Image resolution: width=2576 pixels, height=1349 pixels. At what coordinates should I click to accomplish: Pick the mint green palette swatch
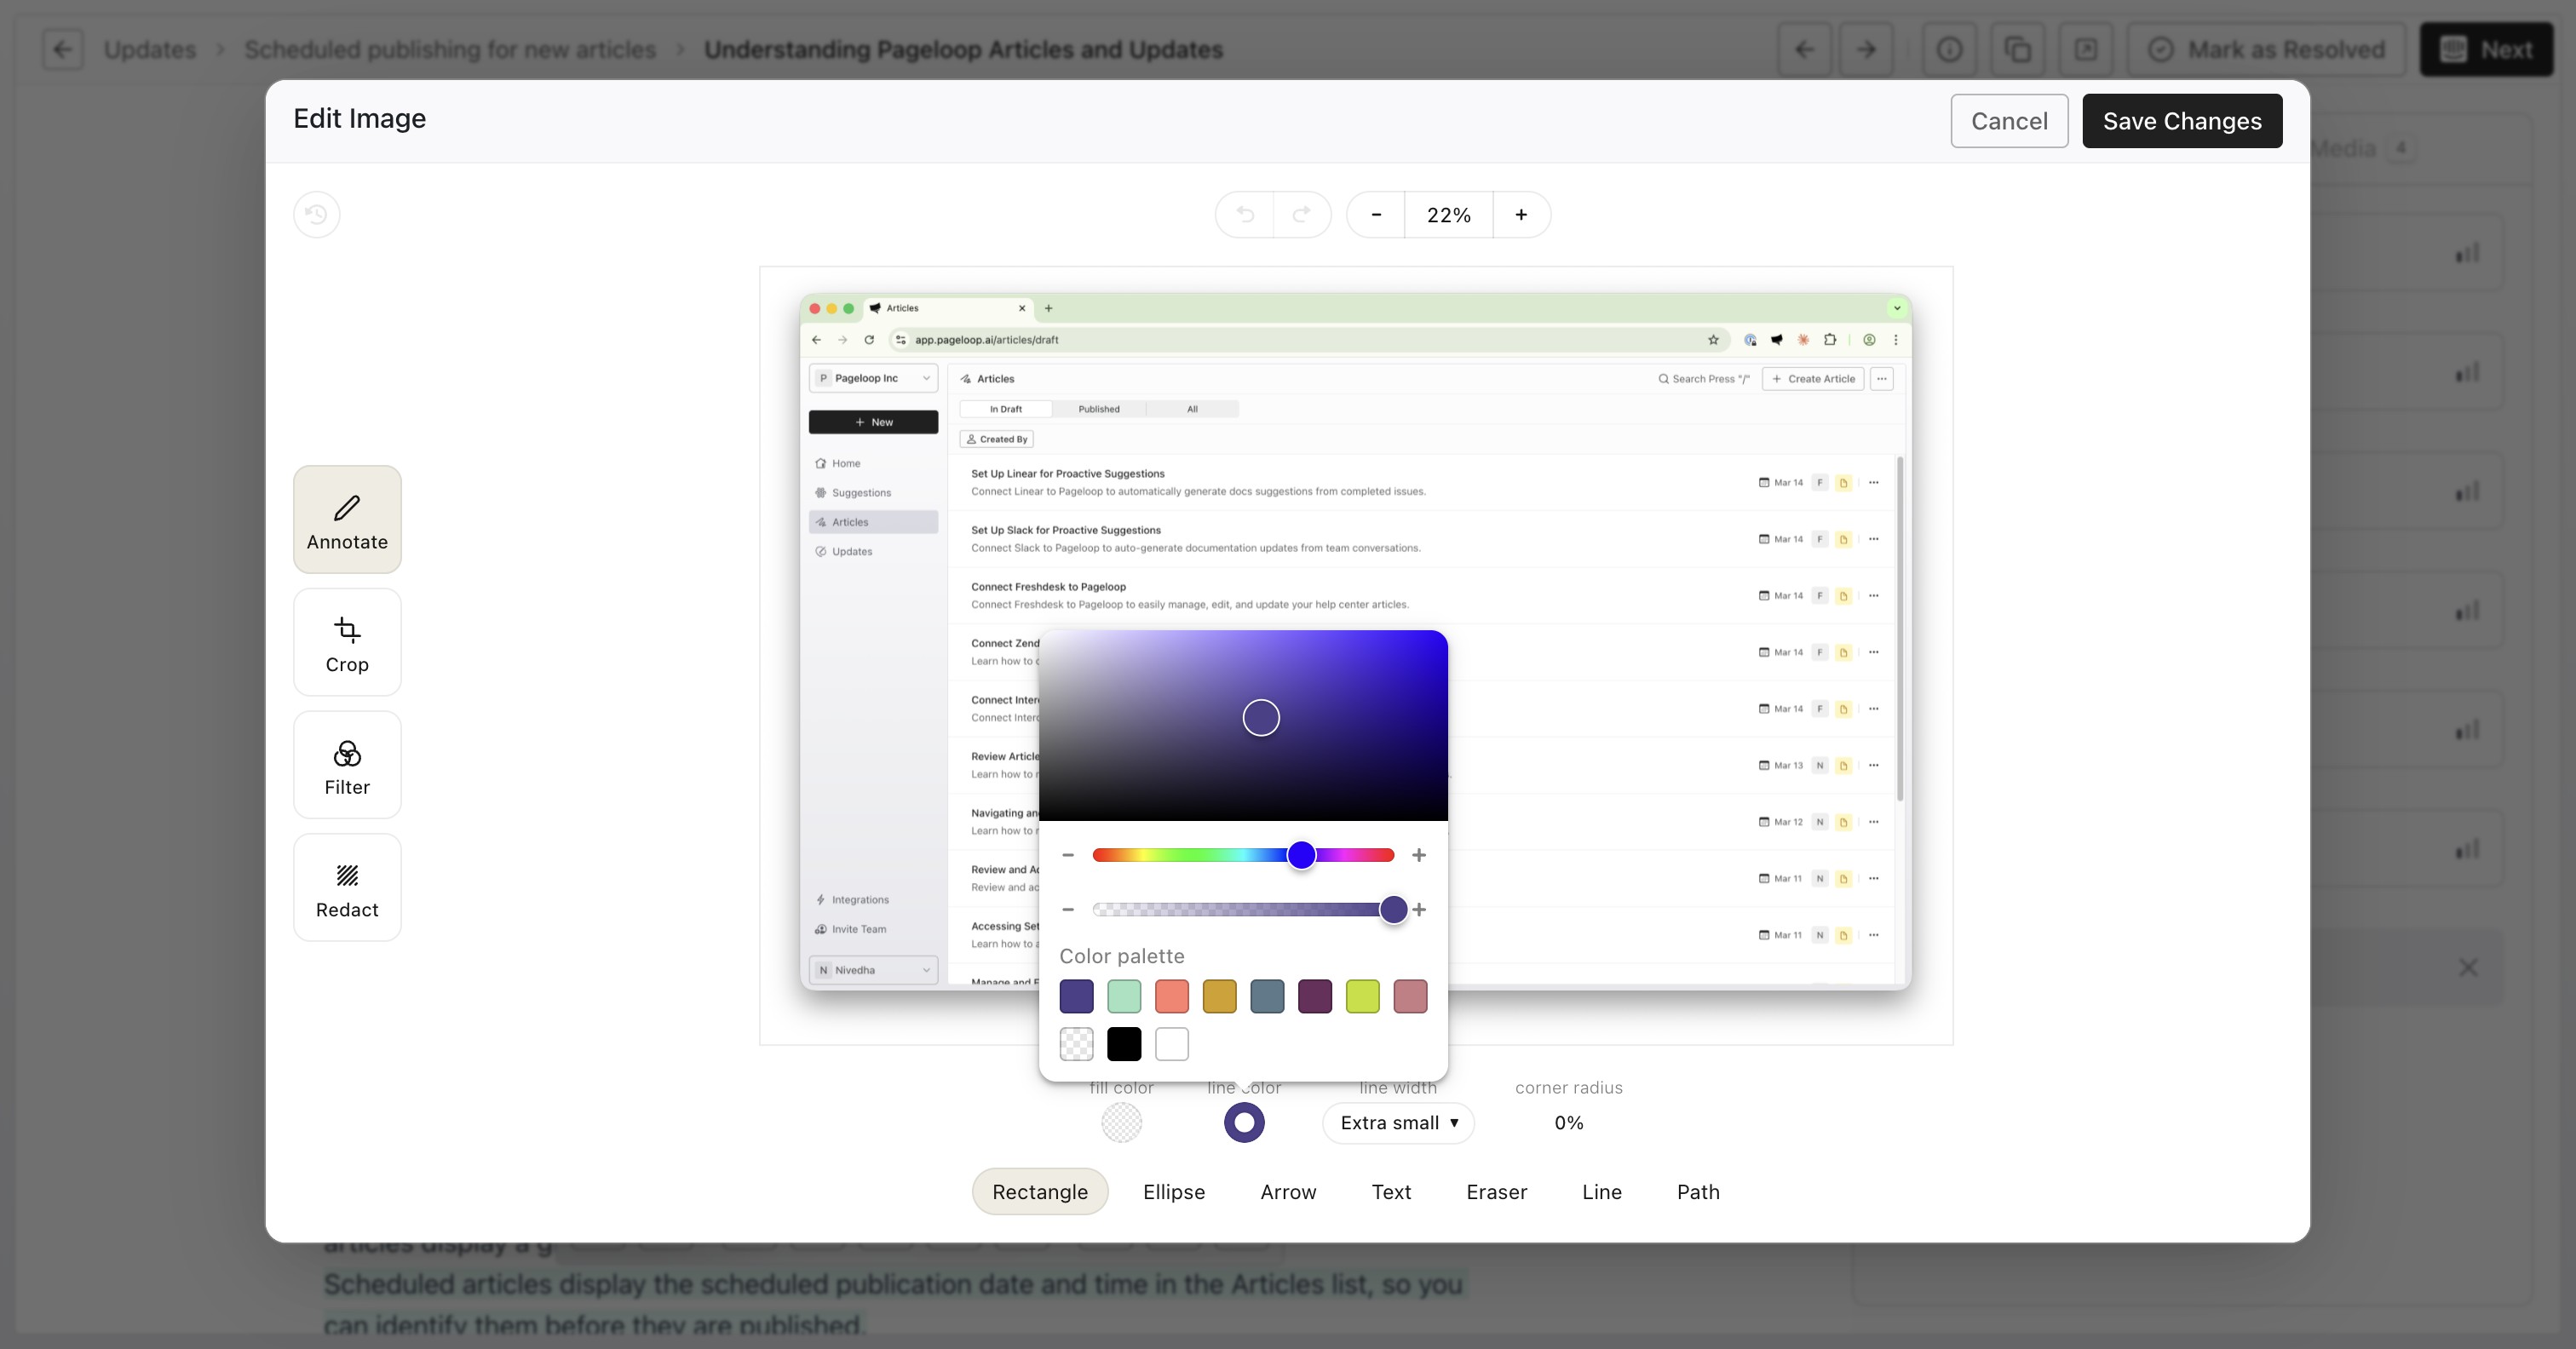coord(1124,996)
